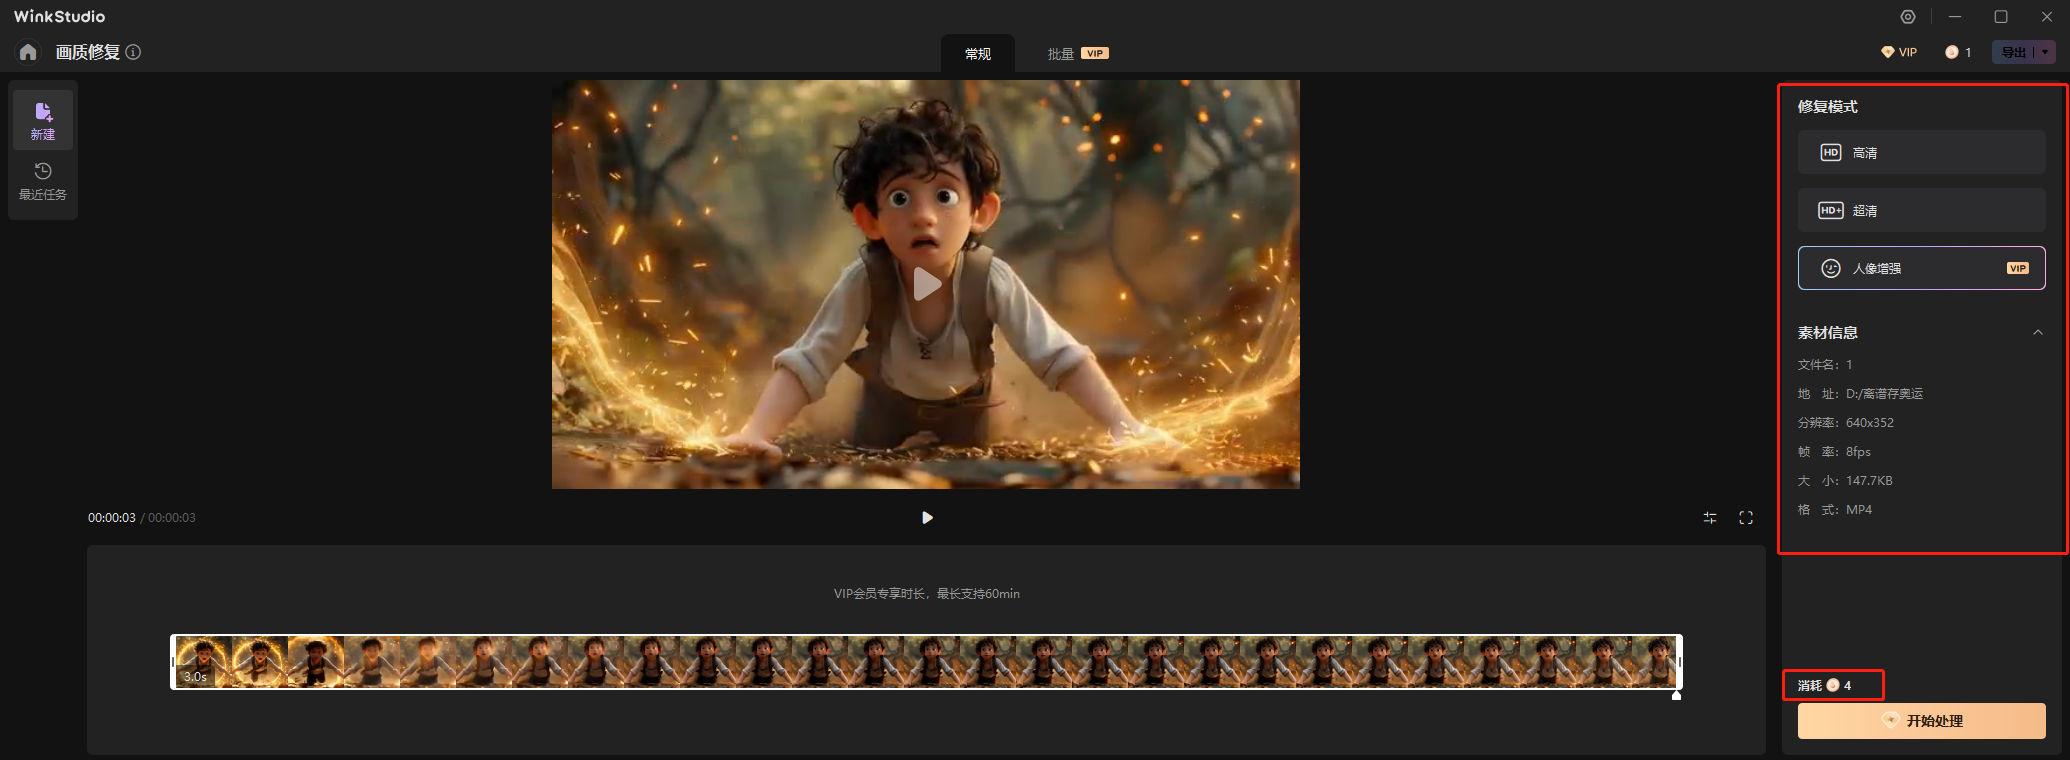Switch to the 常规 tab
The height and width of the screenshot is (760, 2070).
coord(978,54)
